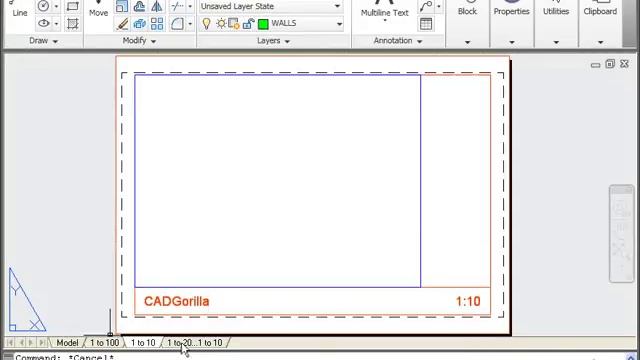
Task: Select the Array modify tool
Action: [157, 24]
